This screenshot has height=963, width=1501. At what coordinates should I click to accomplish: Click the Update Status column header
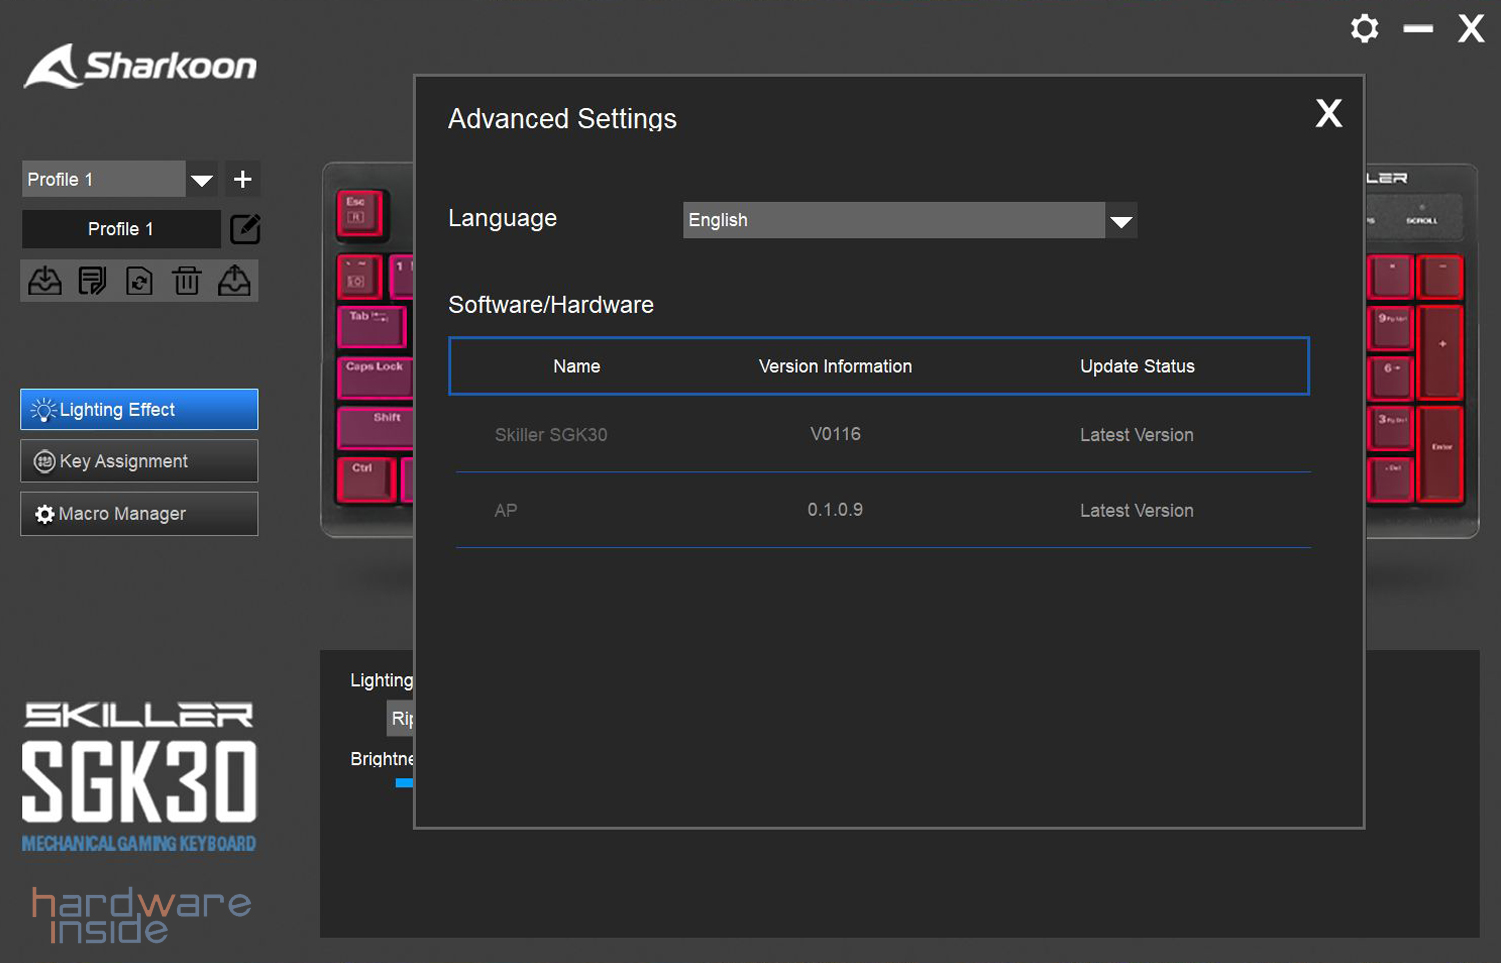[x=1137, y=366]
